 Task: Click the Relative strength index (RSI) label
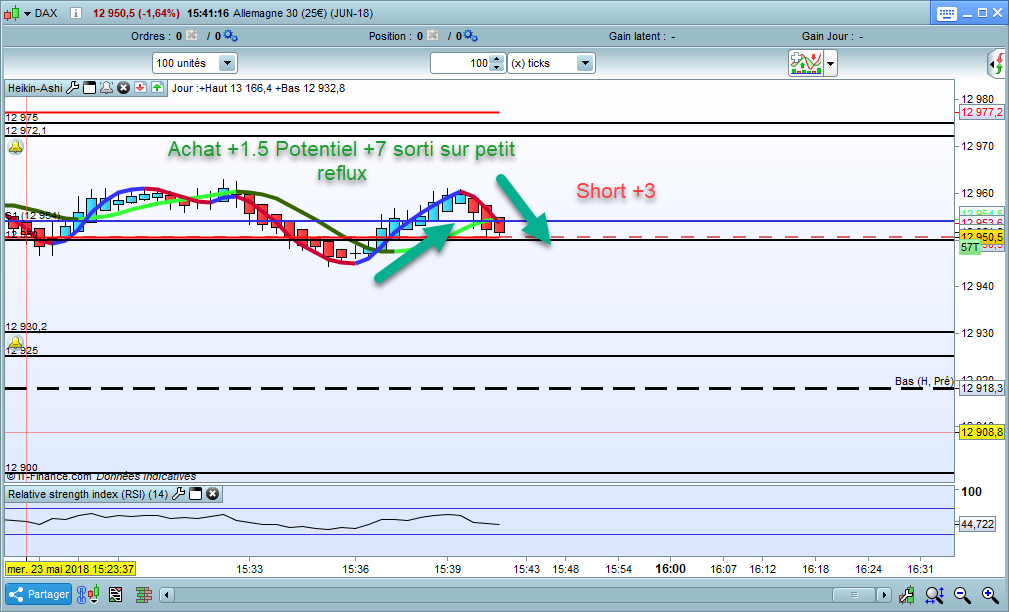coord(88,494)
